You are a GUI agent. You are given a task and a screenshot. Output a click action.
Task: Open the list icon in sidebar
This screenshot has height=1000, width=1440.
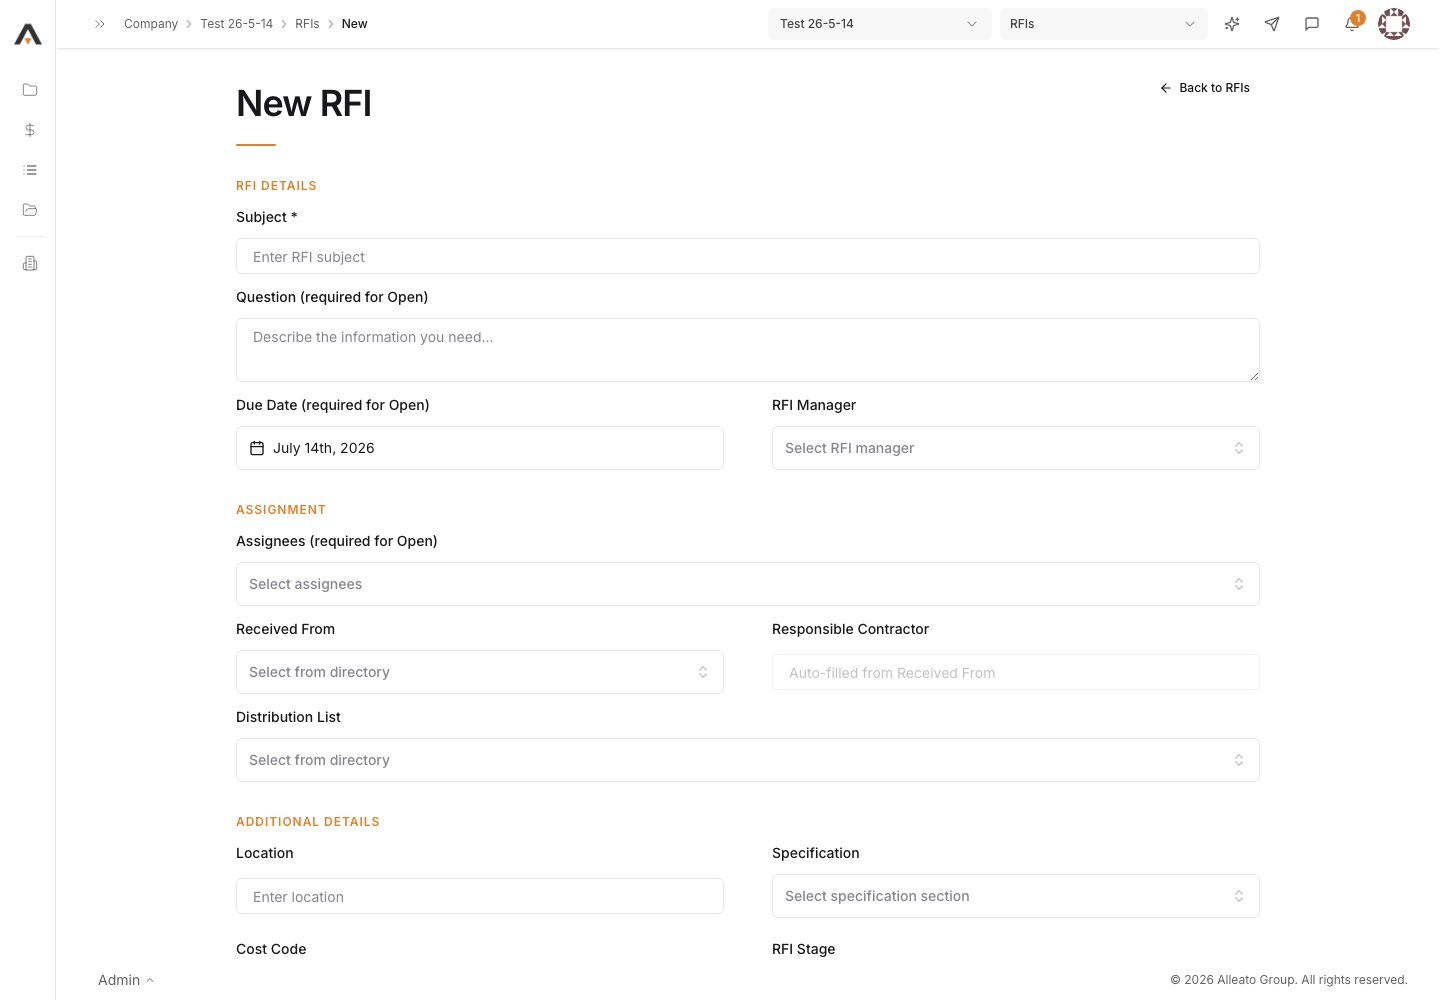30,170
